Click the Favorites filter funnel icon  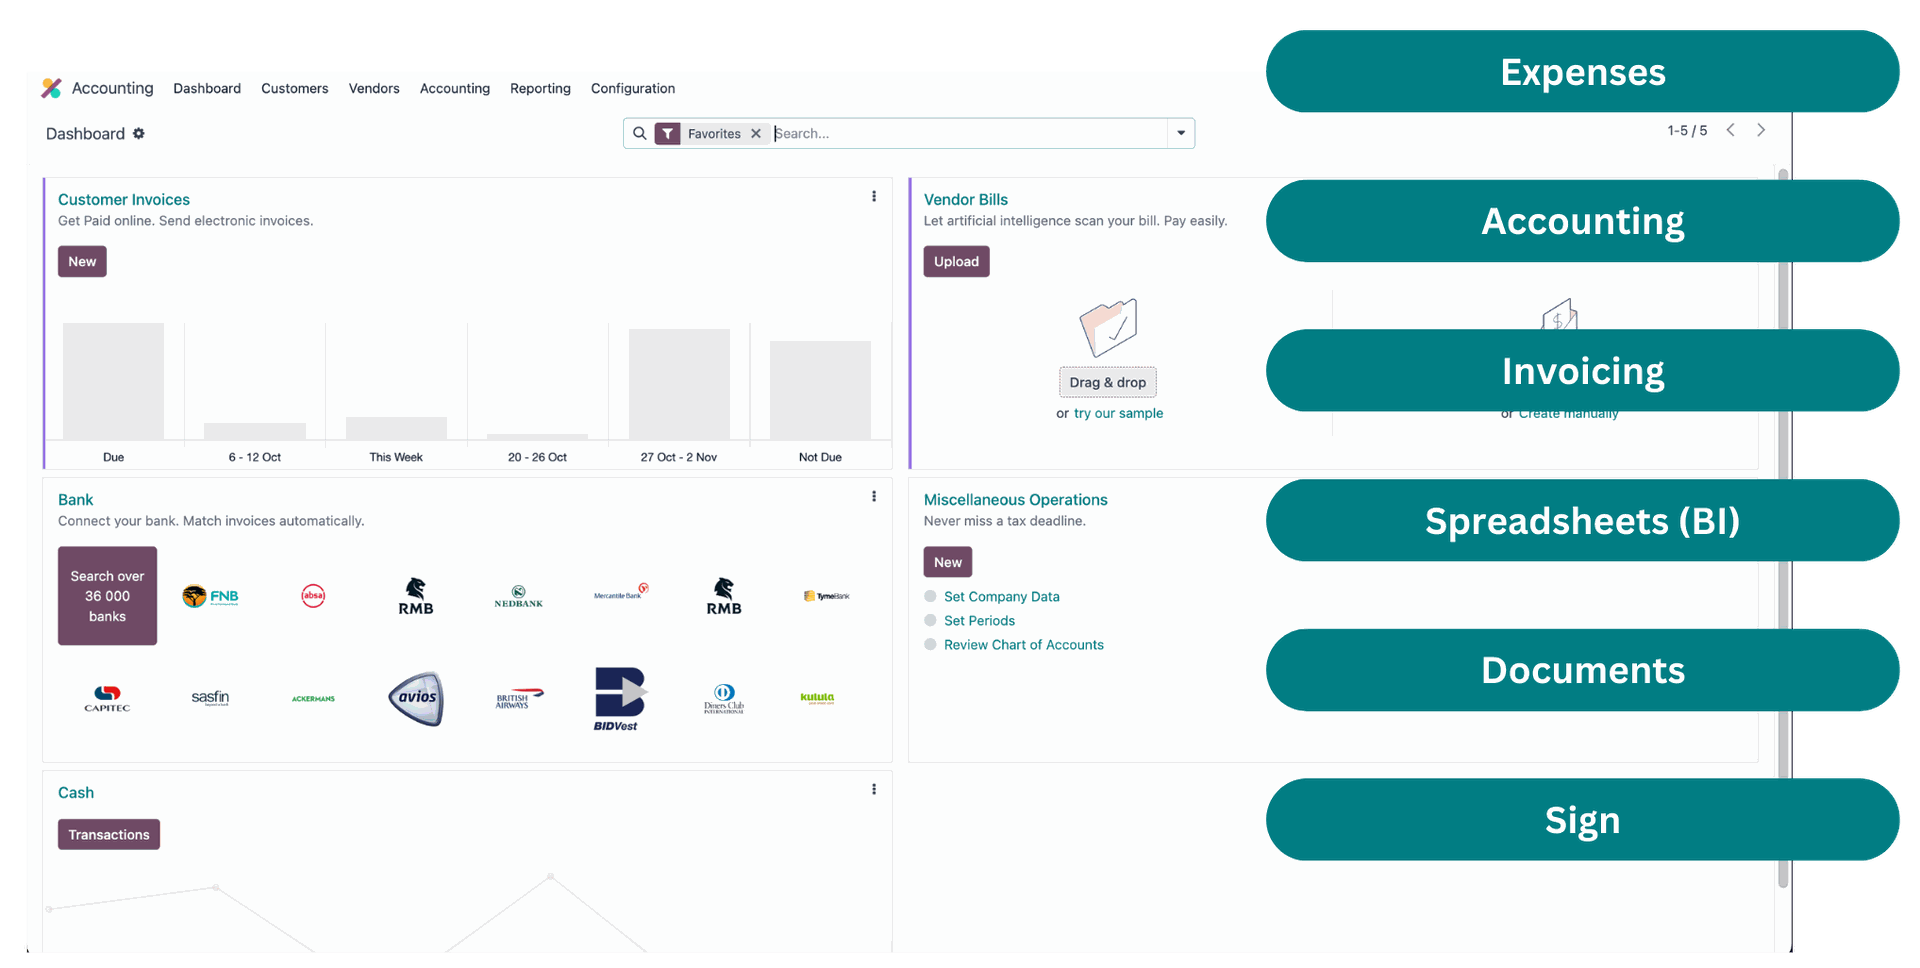(x=668, y=133)
